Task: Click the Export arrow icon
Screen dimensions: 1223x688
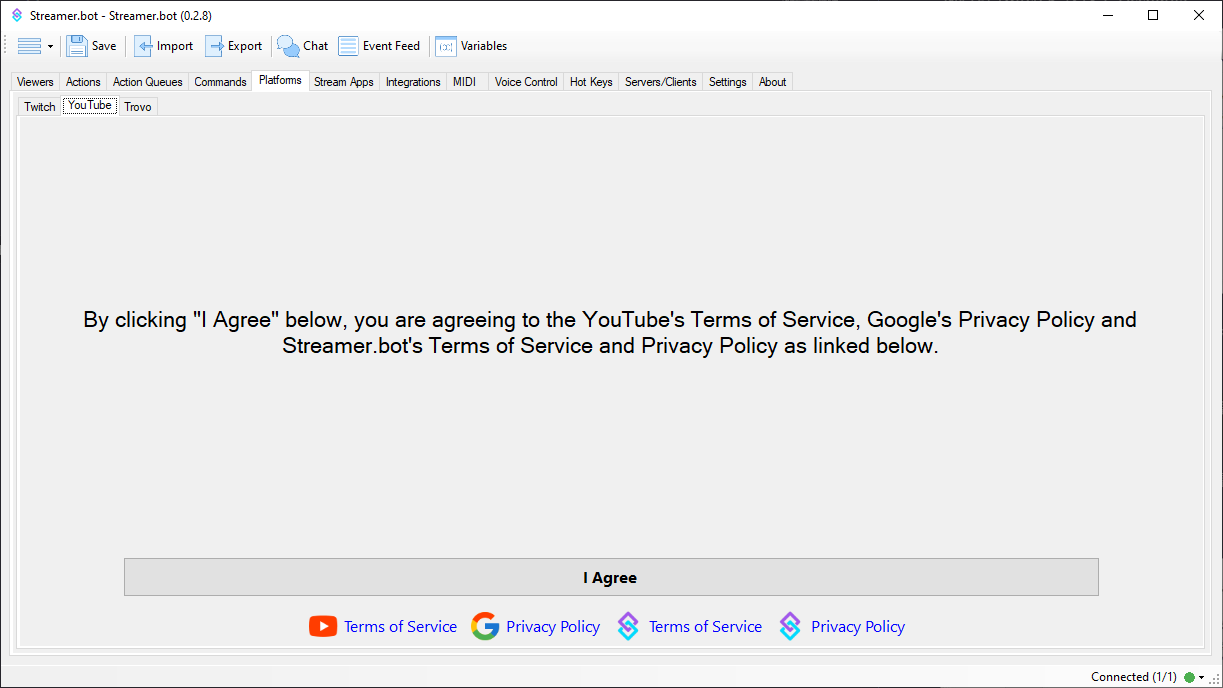Action: [x=214, y=46]
